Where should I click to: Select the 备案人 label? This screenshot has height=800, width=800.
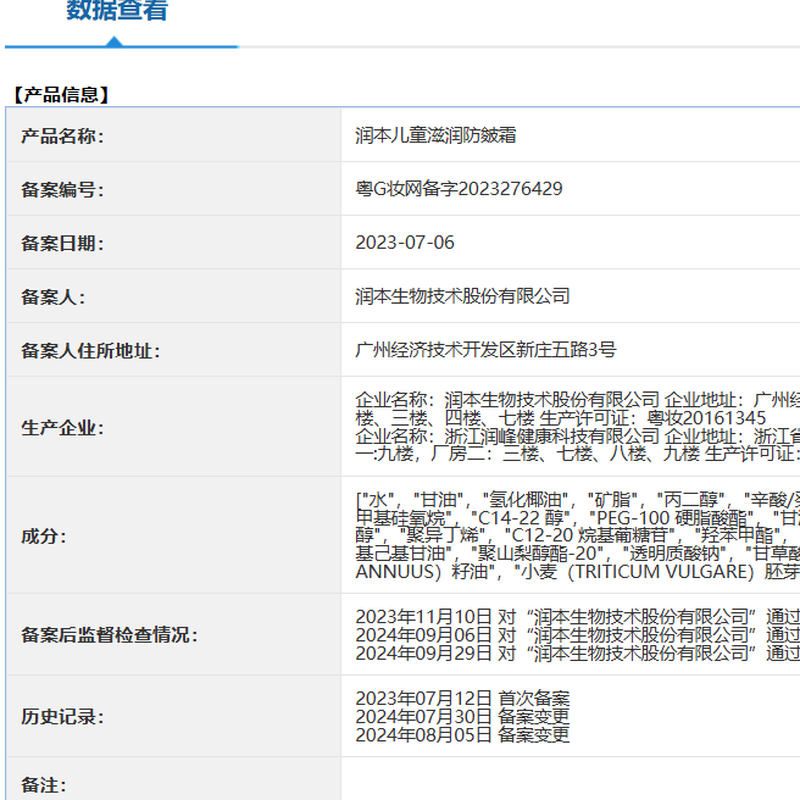[x=53, y=297]
